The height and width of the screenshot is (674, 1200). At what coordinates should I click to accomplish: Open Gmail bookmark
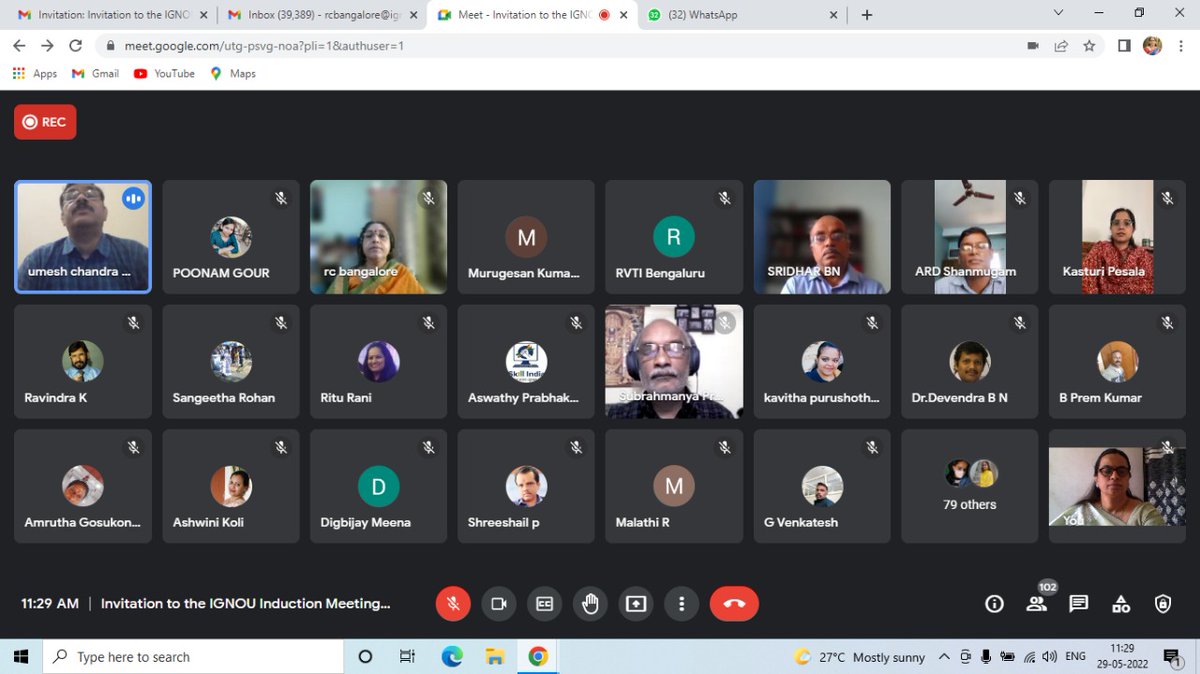click(96, 73)
